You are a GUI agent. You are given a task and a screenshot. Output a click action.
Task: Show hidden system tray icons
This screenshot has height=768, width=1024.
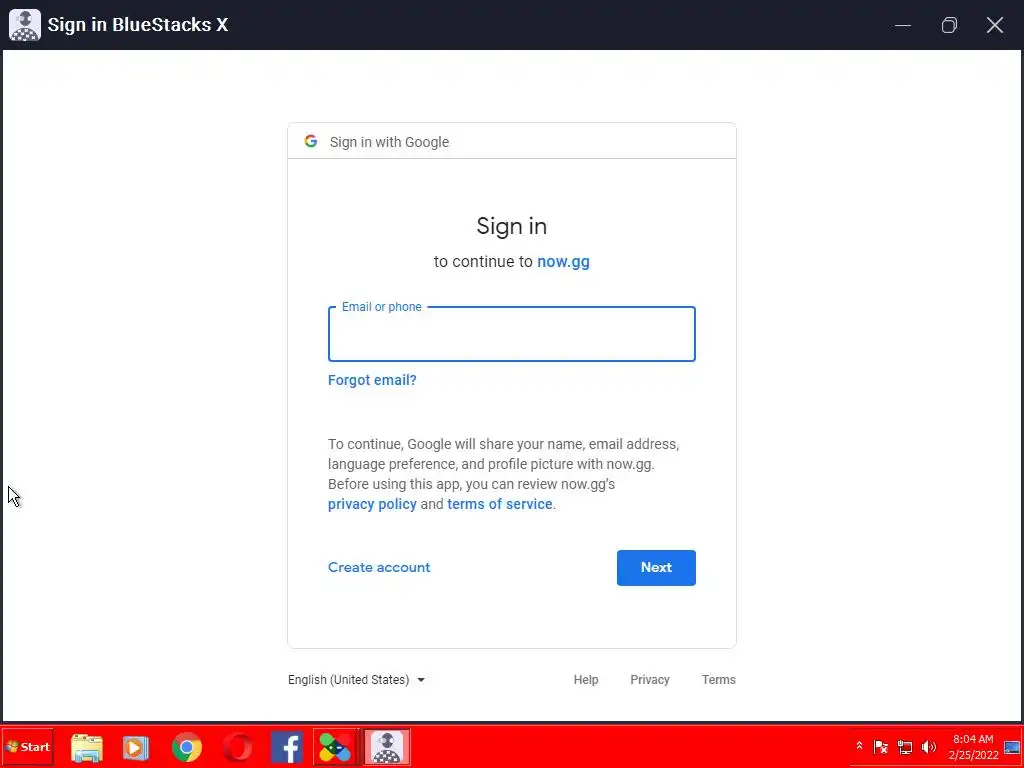tap(859, 746)
